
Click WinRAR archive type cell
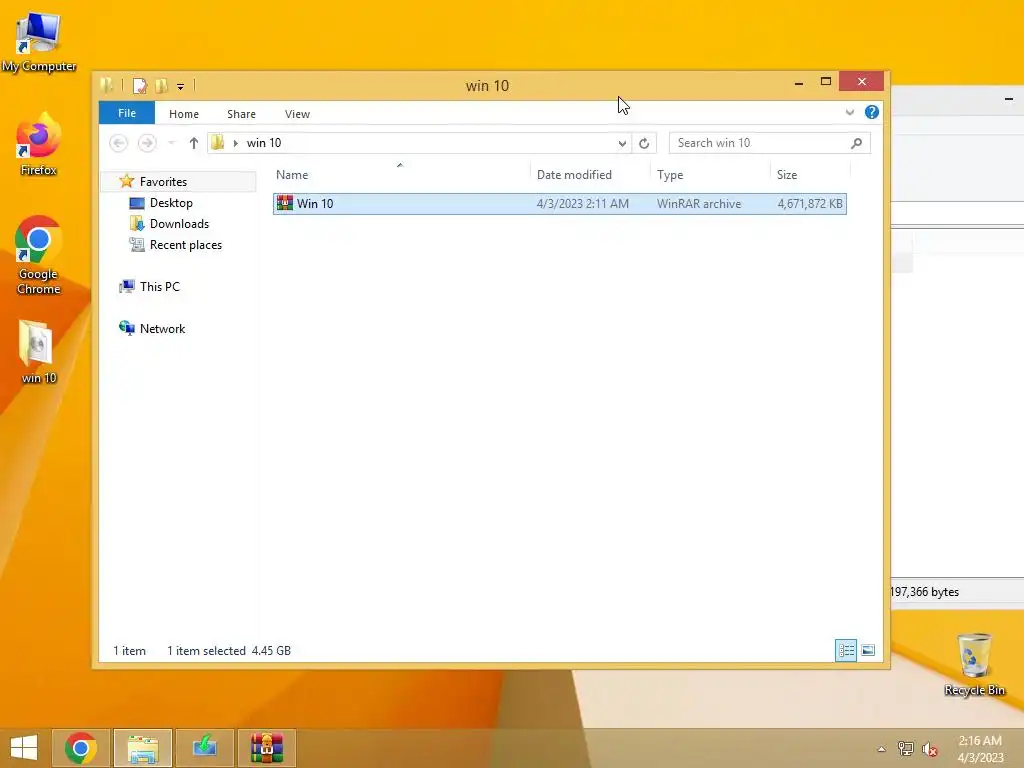699,204
